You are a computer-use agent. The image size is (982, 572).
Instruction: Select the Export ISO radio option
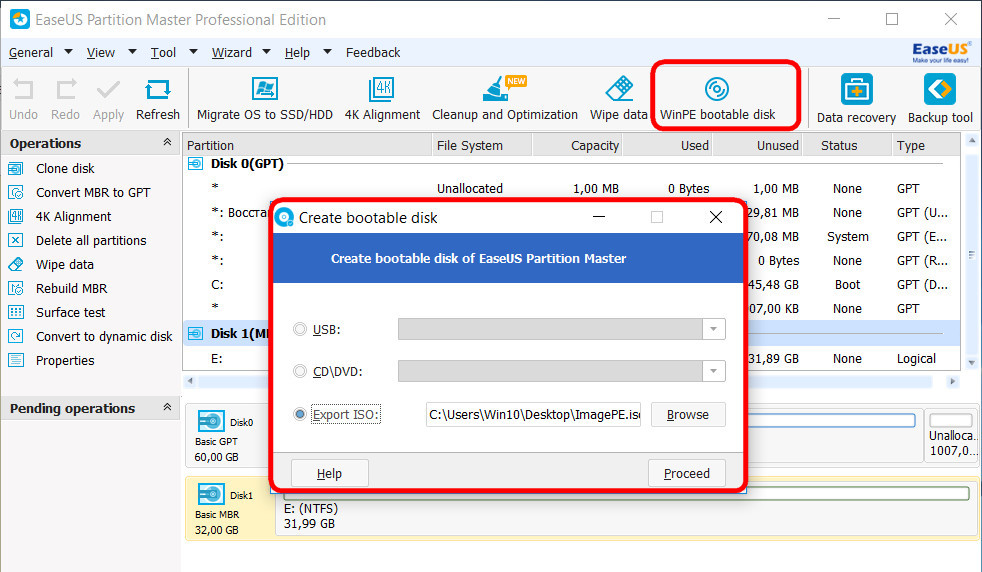coord(300,414)
